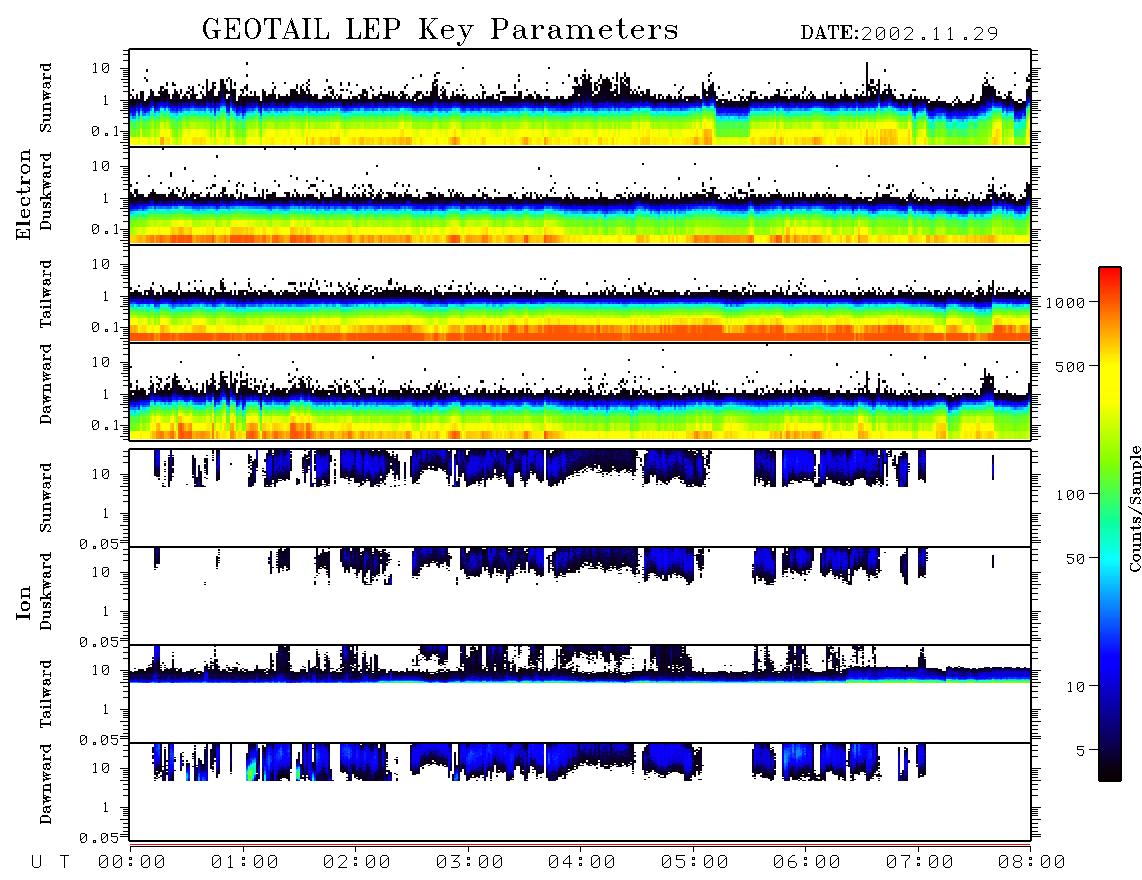Select the Ion "Sunward" panel label

pos(46,497)
